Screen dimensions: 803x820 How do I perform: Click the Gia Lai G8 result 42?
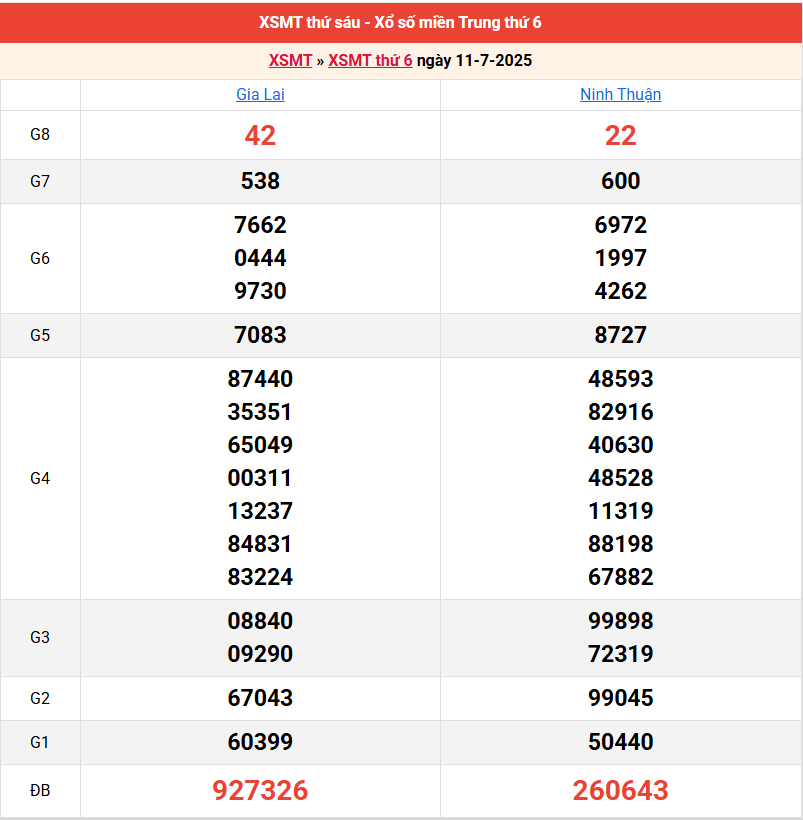coord(260,136)
